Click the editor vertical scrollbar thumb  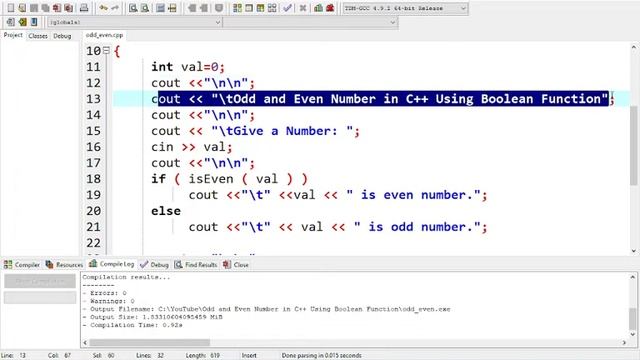point(633,145)
